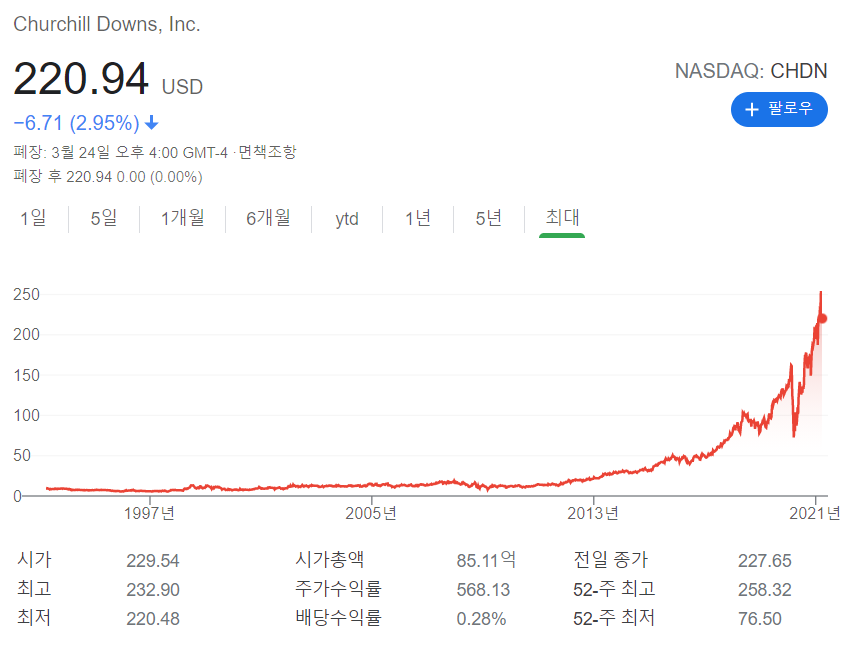865x649 pixels.
Task: Switch to the 5년 range
Action: pyautogui.click(x=487, y=218)
